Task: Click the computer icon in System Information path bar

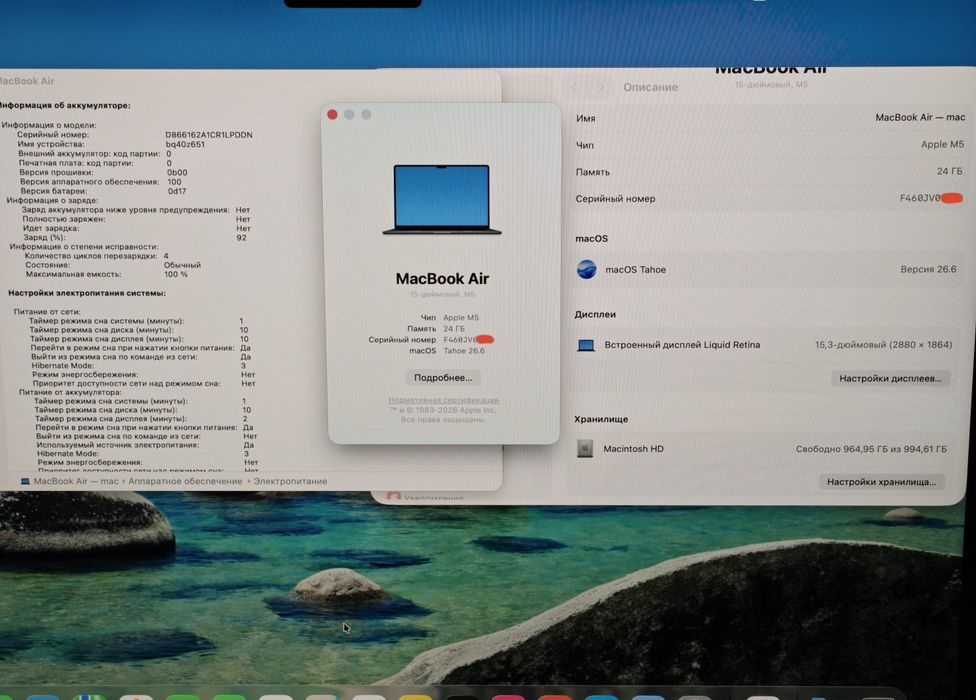Action: (x=25, y=481)
